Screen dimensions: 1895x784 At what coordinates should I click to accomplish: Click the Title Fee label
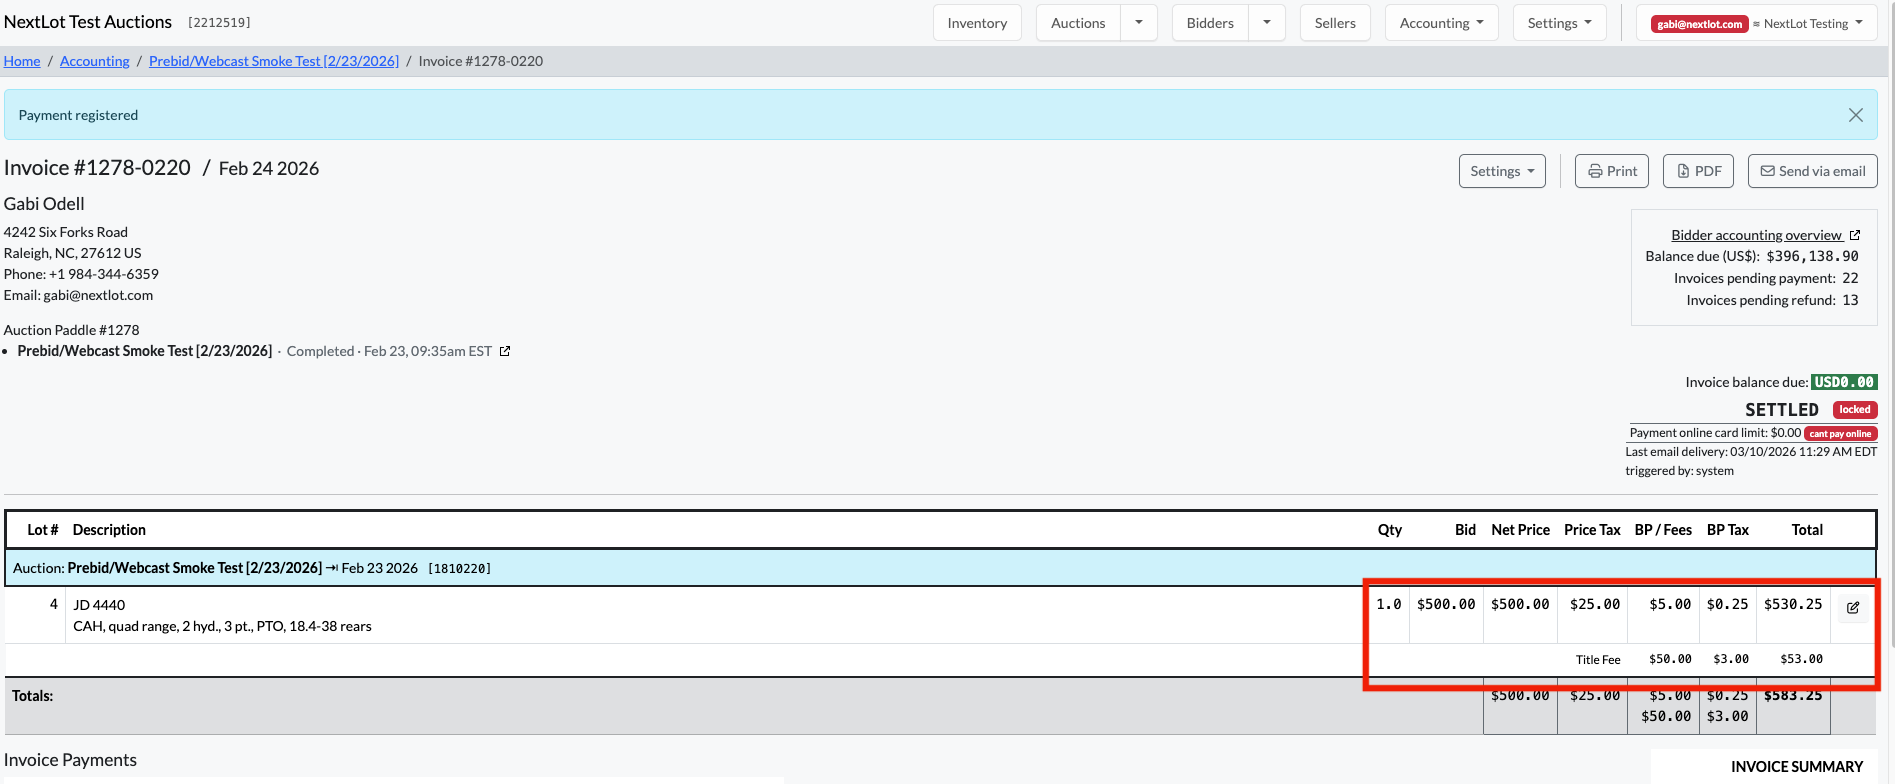tap(1598, 659)
